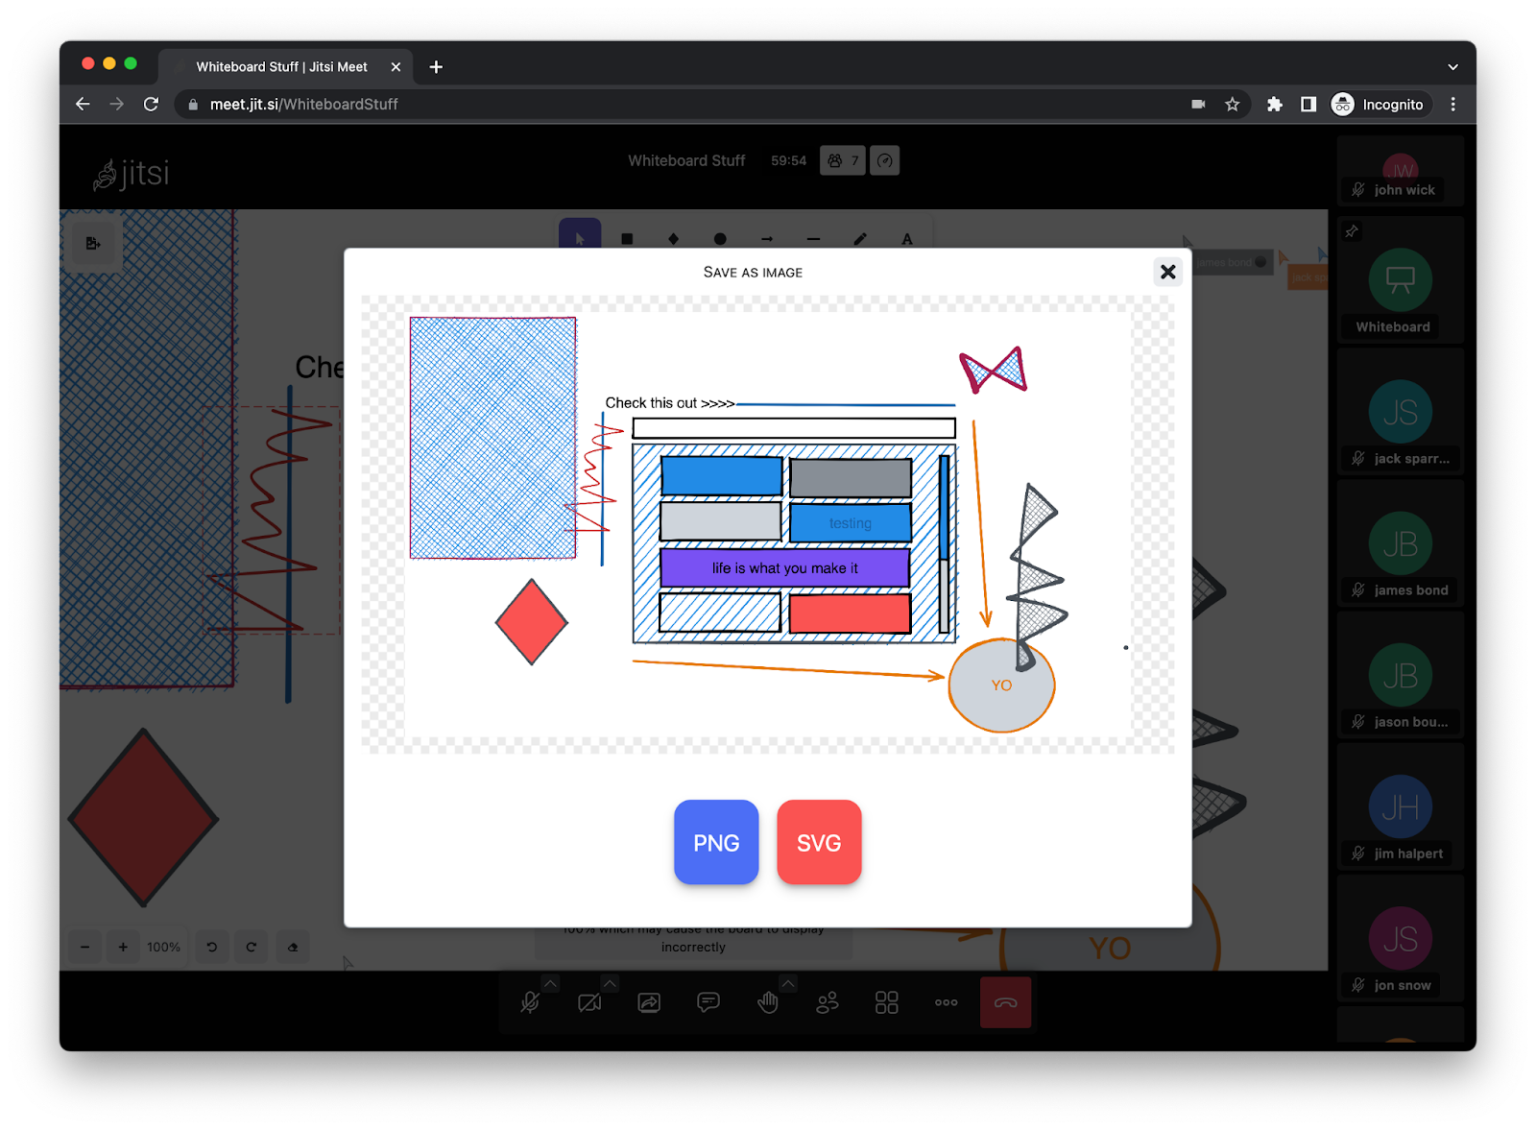
Task: Select the text tool in whiteboard toolbar
Action: (x=906, y=238)
